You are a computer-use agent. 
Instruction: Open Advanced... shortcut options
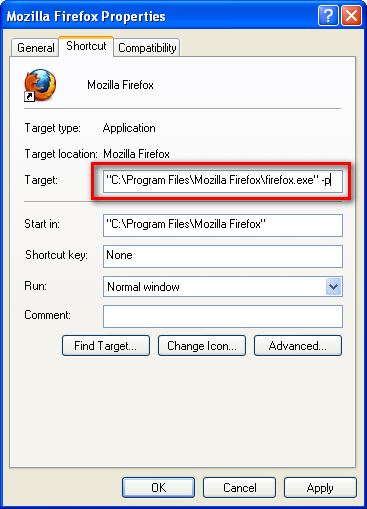[x=298, y=346]
